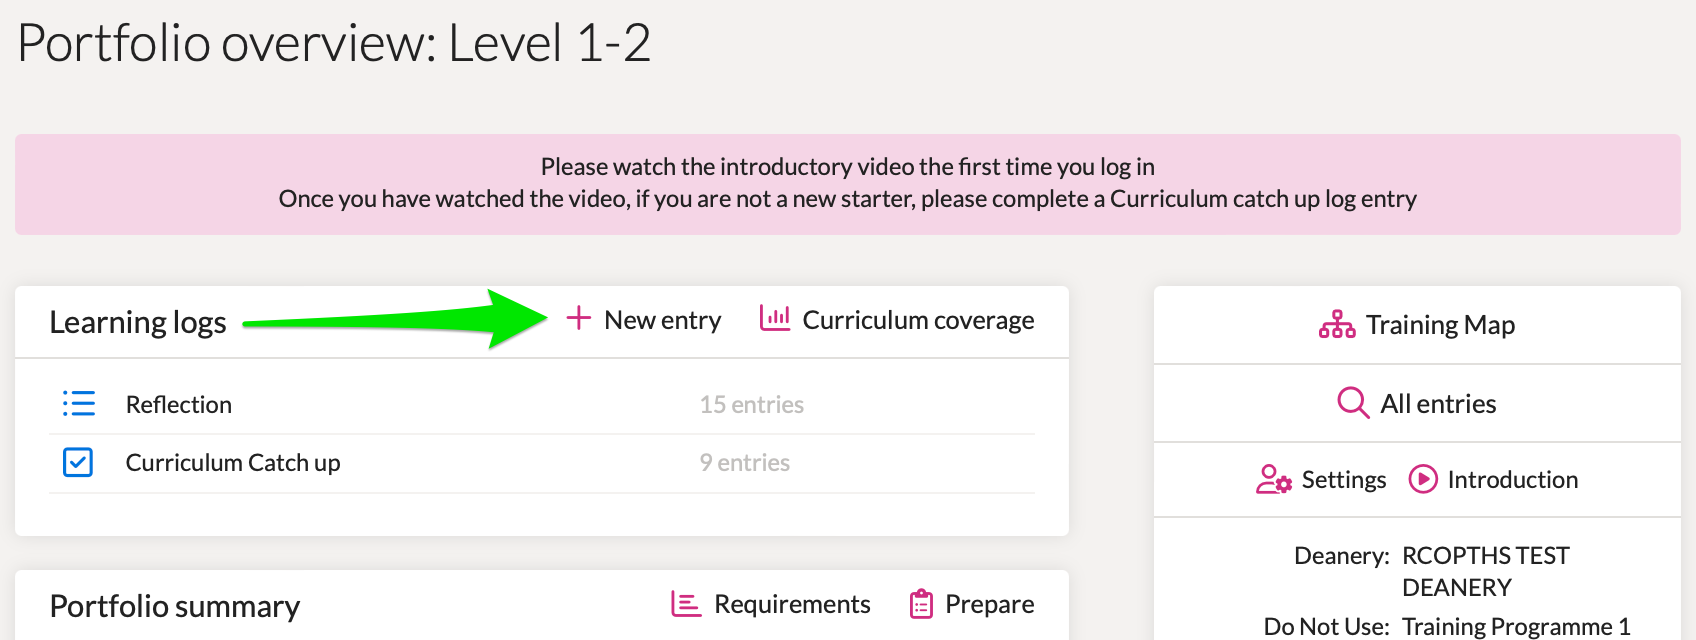Open the Settings page

tap(1344, 479)
